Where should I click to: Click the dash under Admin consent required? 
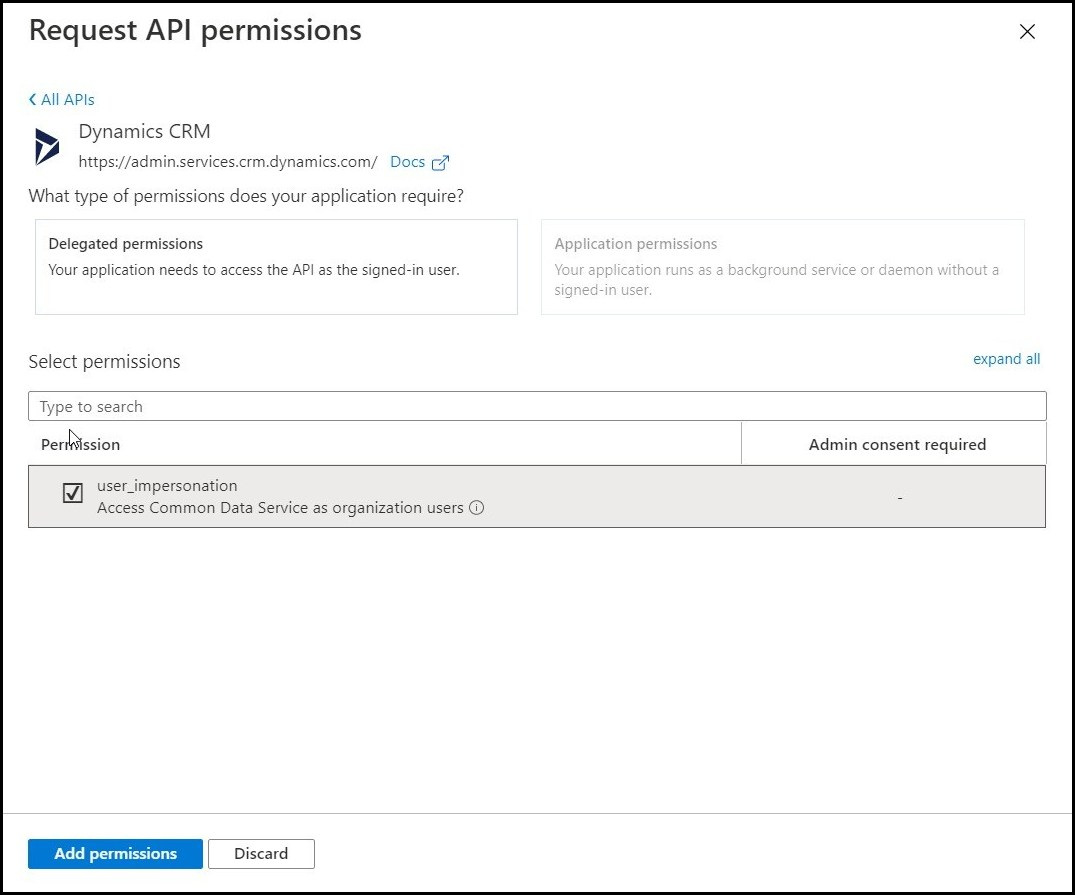tap(900, 497)
